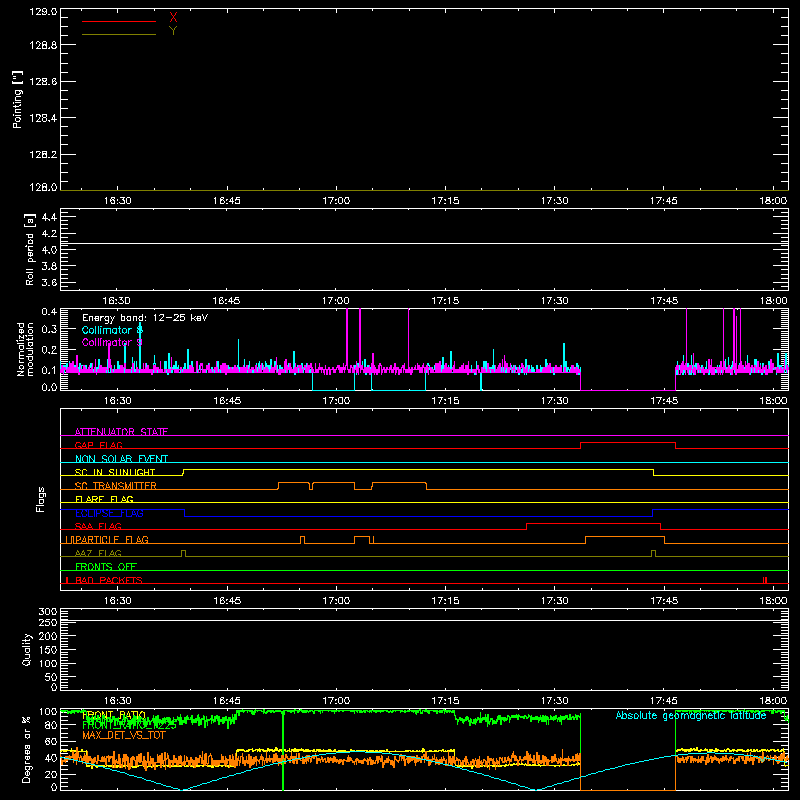Select the "Pointing ["]" axis label

[x=18, y=100]
